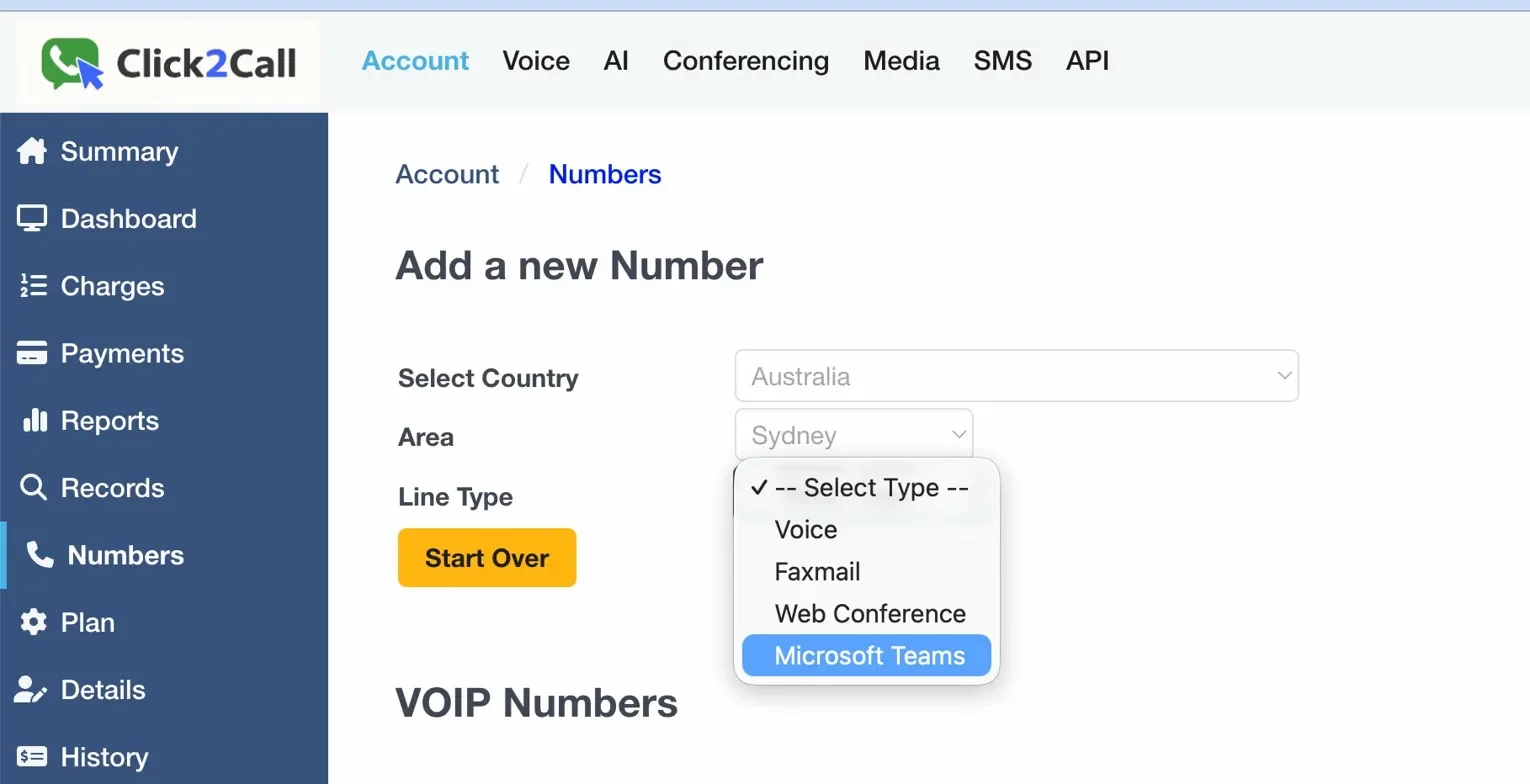Click the Account breadcrumb link

click(x=447, y=174)
